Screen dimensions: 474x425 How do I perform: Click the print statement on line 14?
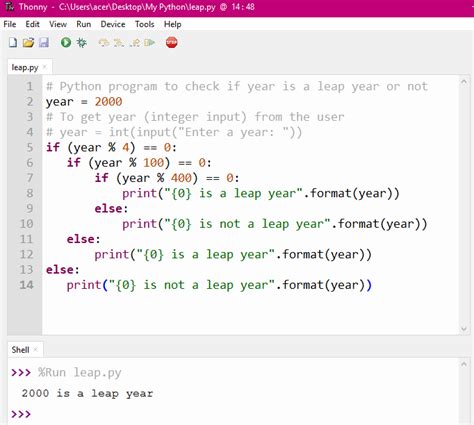219,285
